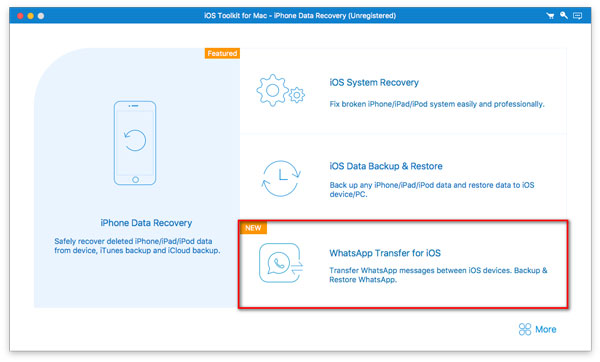Click 'Transfer WhatsApp messages between iOS devices' text
This screenshot has height=362, width=600.
click(438, 275)
